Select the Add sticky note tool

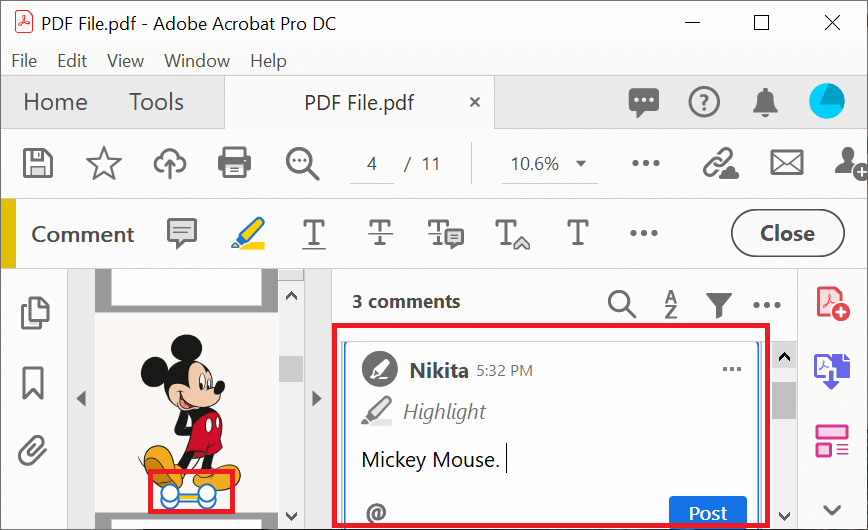(181, 234)
